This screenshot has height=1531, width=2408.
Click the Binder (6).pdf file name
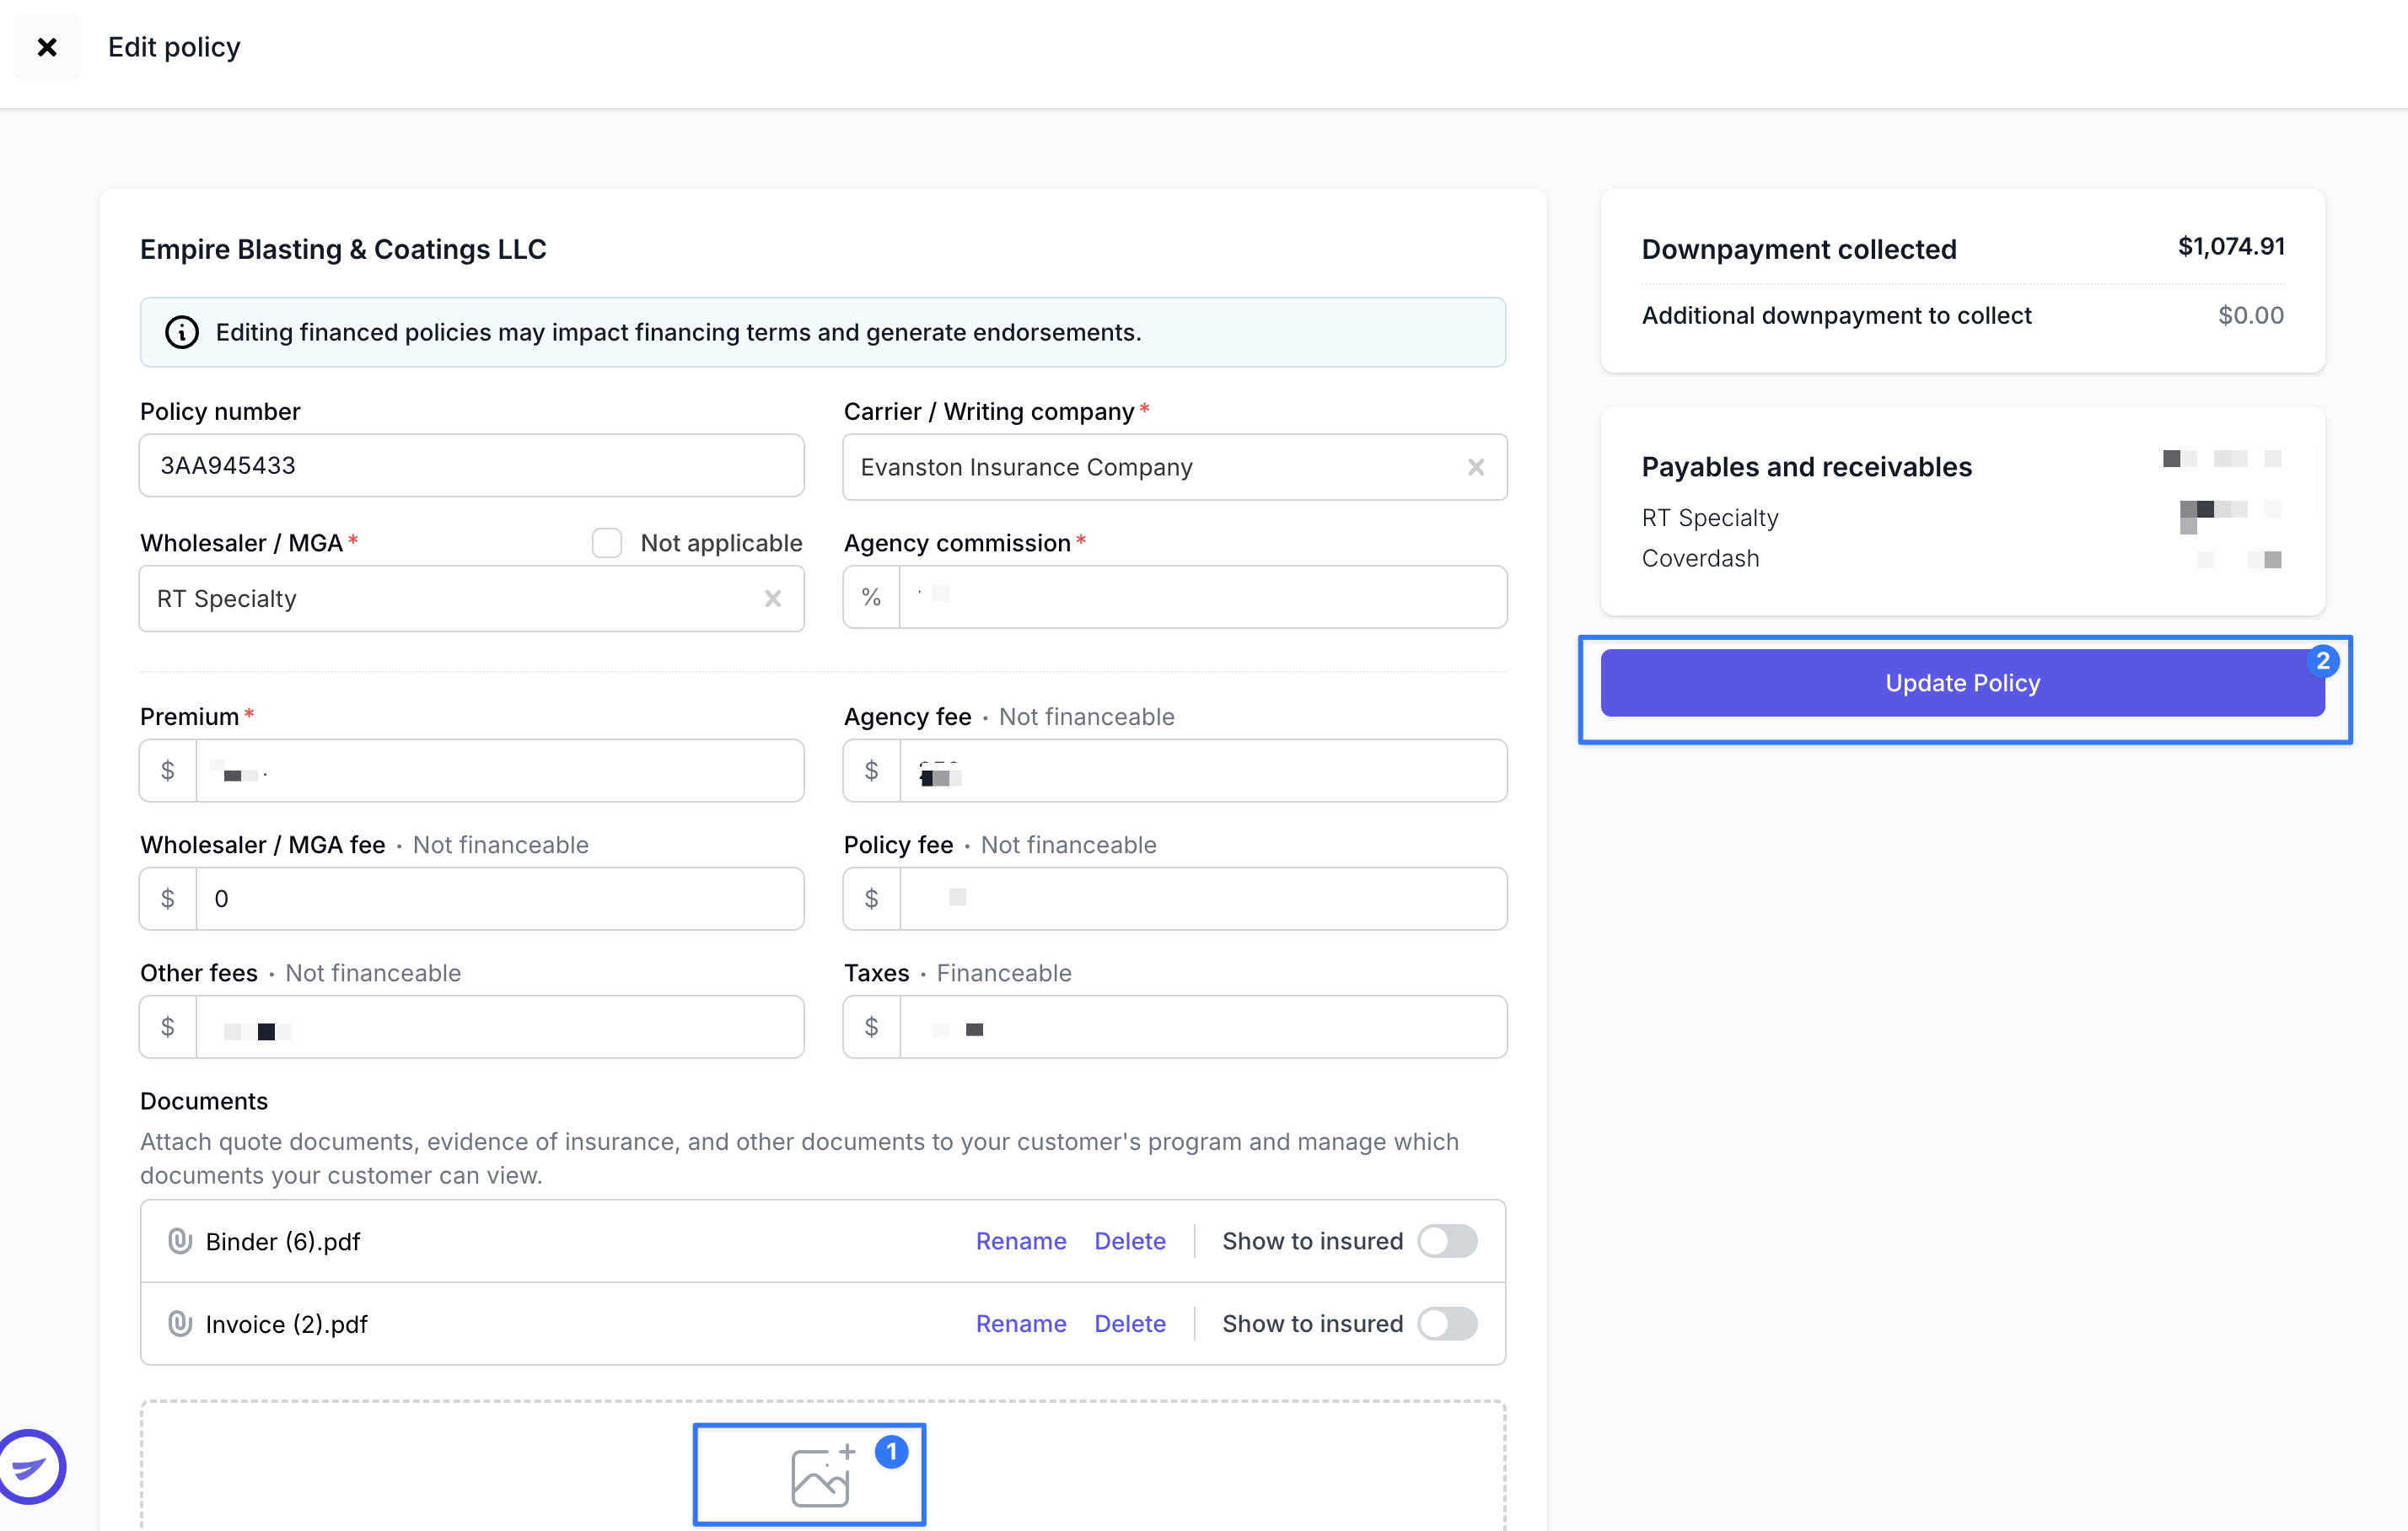click(x=283, y=1242)
